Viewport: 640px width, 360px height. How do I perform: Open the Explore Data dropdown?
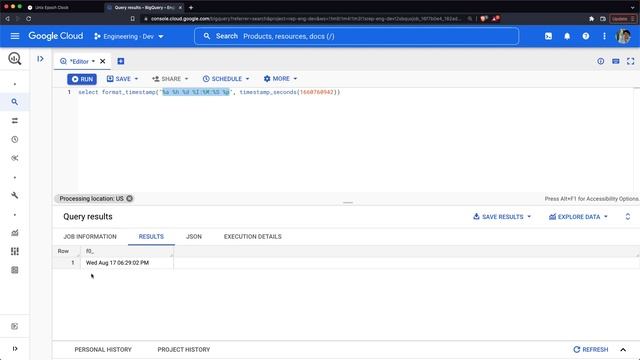pyautogui.click(x=578, y=217)
